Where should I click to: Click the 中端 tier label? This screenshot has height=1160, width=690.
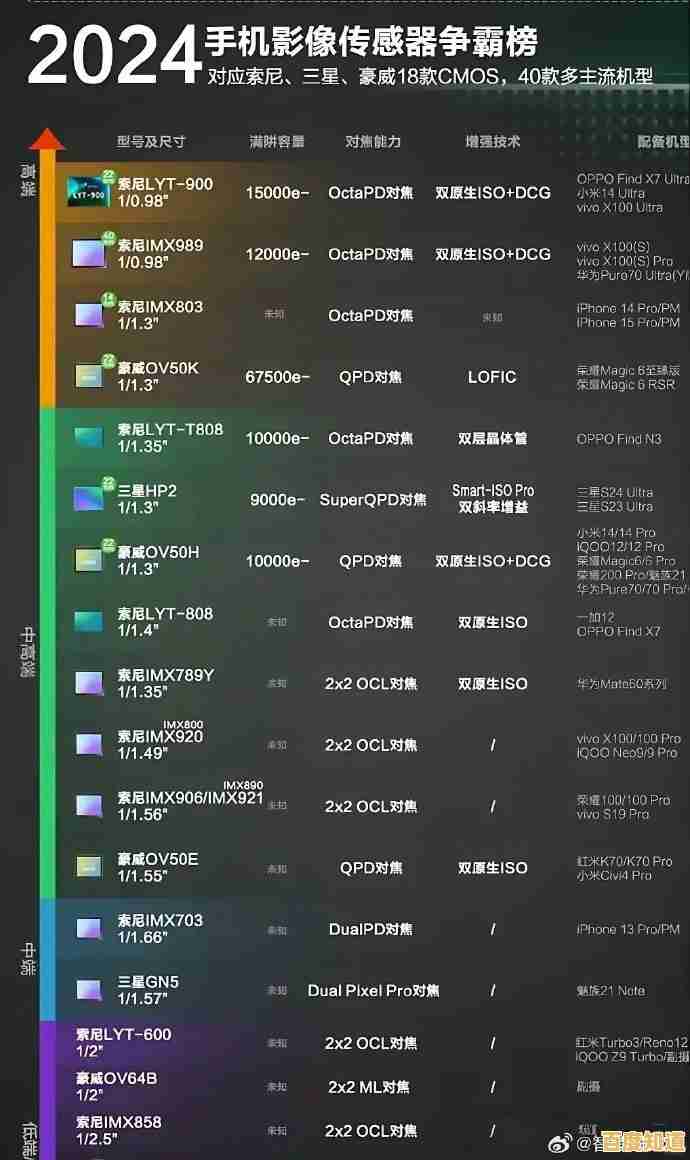(27, 959)
